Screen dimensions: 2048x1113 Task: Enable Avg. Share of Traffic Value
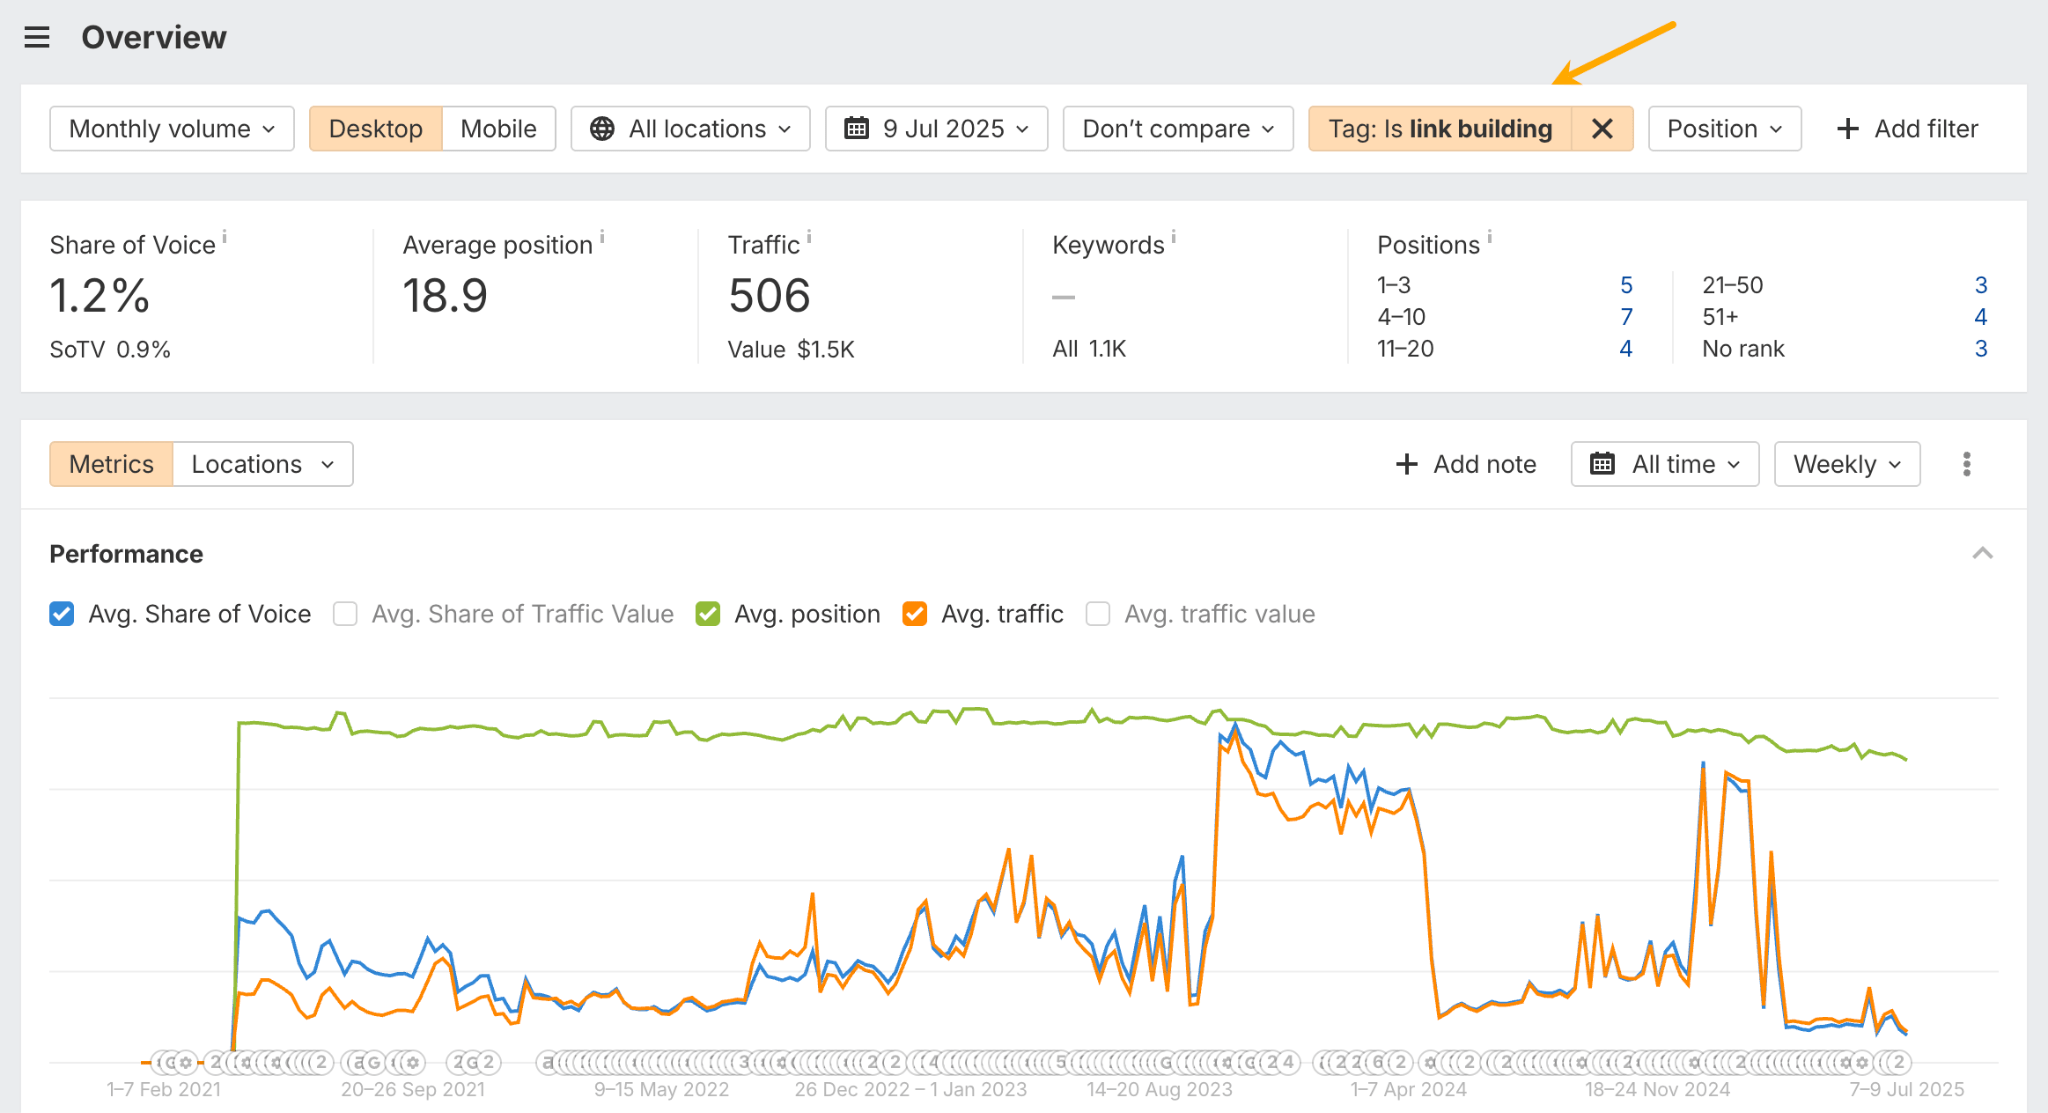coord(345,614)
